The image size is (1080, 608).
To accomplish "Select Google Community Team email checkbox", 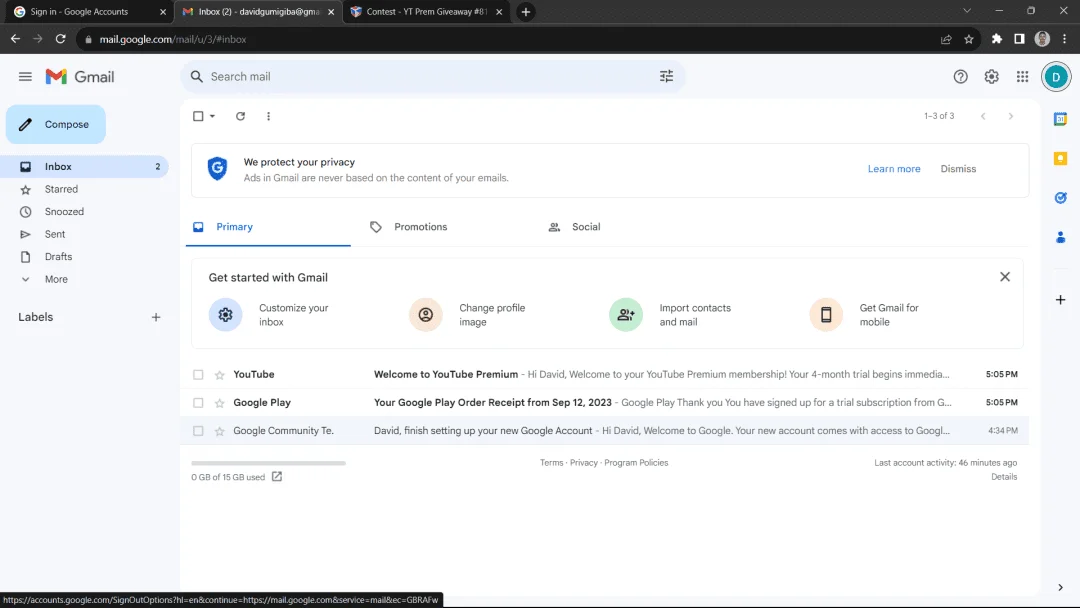I will pyautogui.click(x=198, y=431).
